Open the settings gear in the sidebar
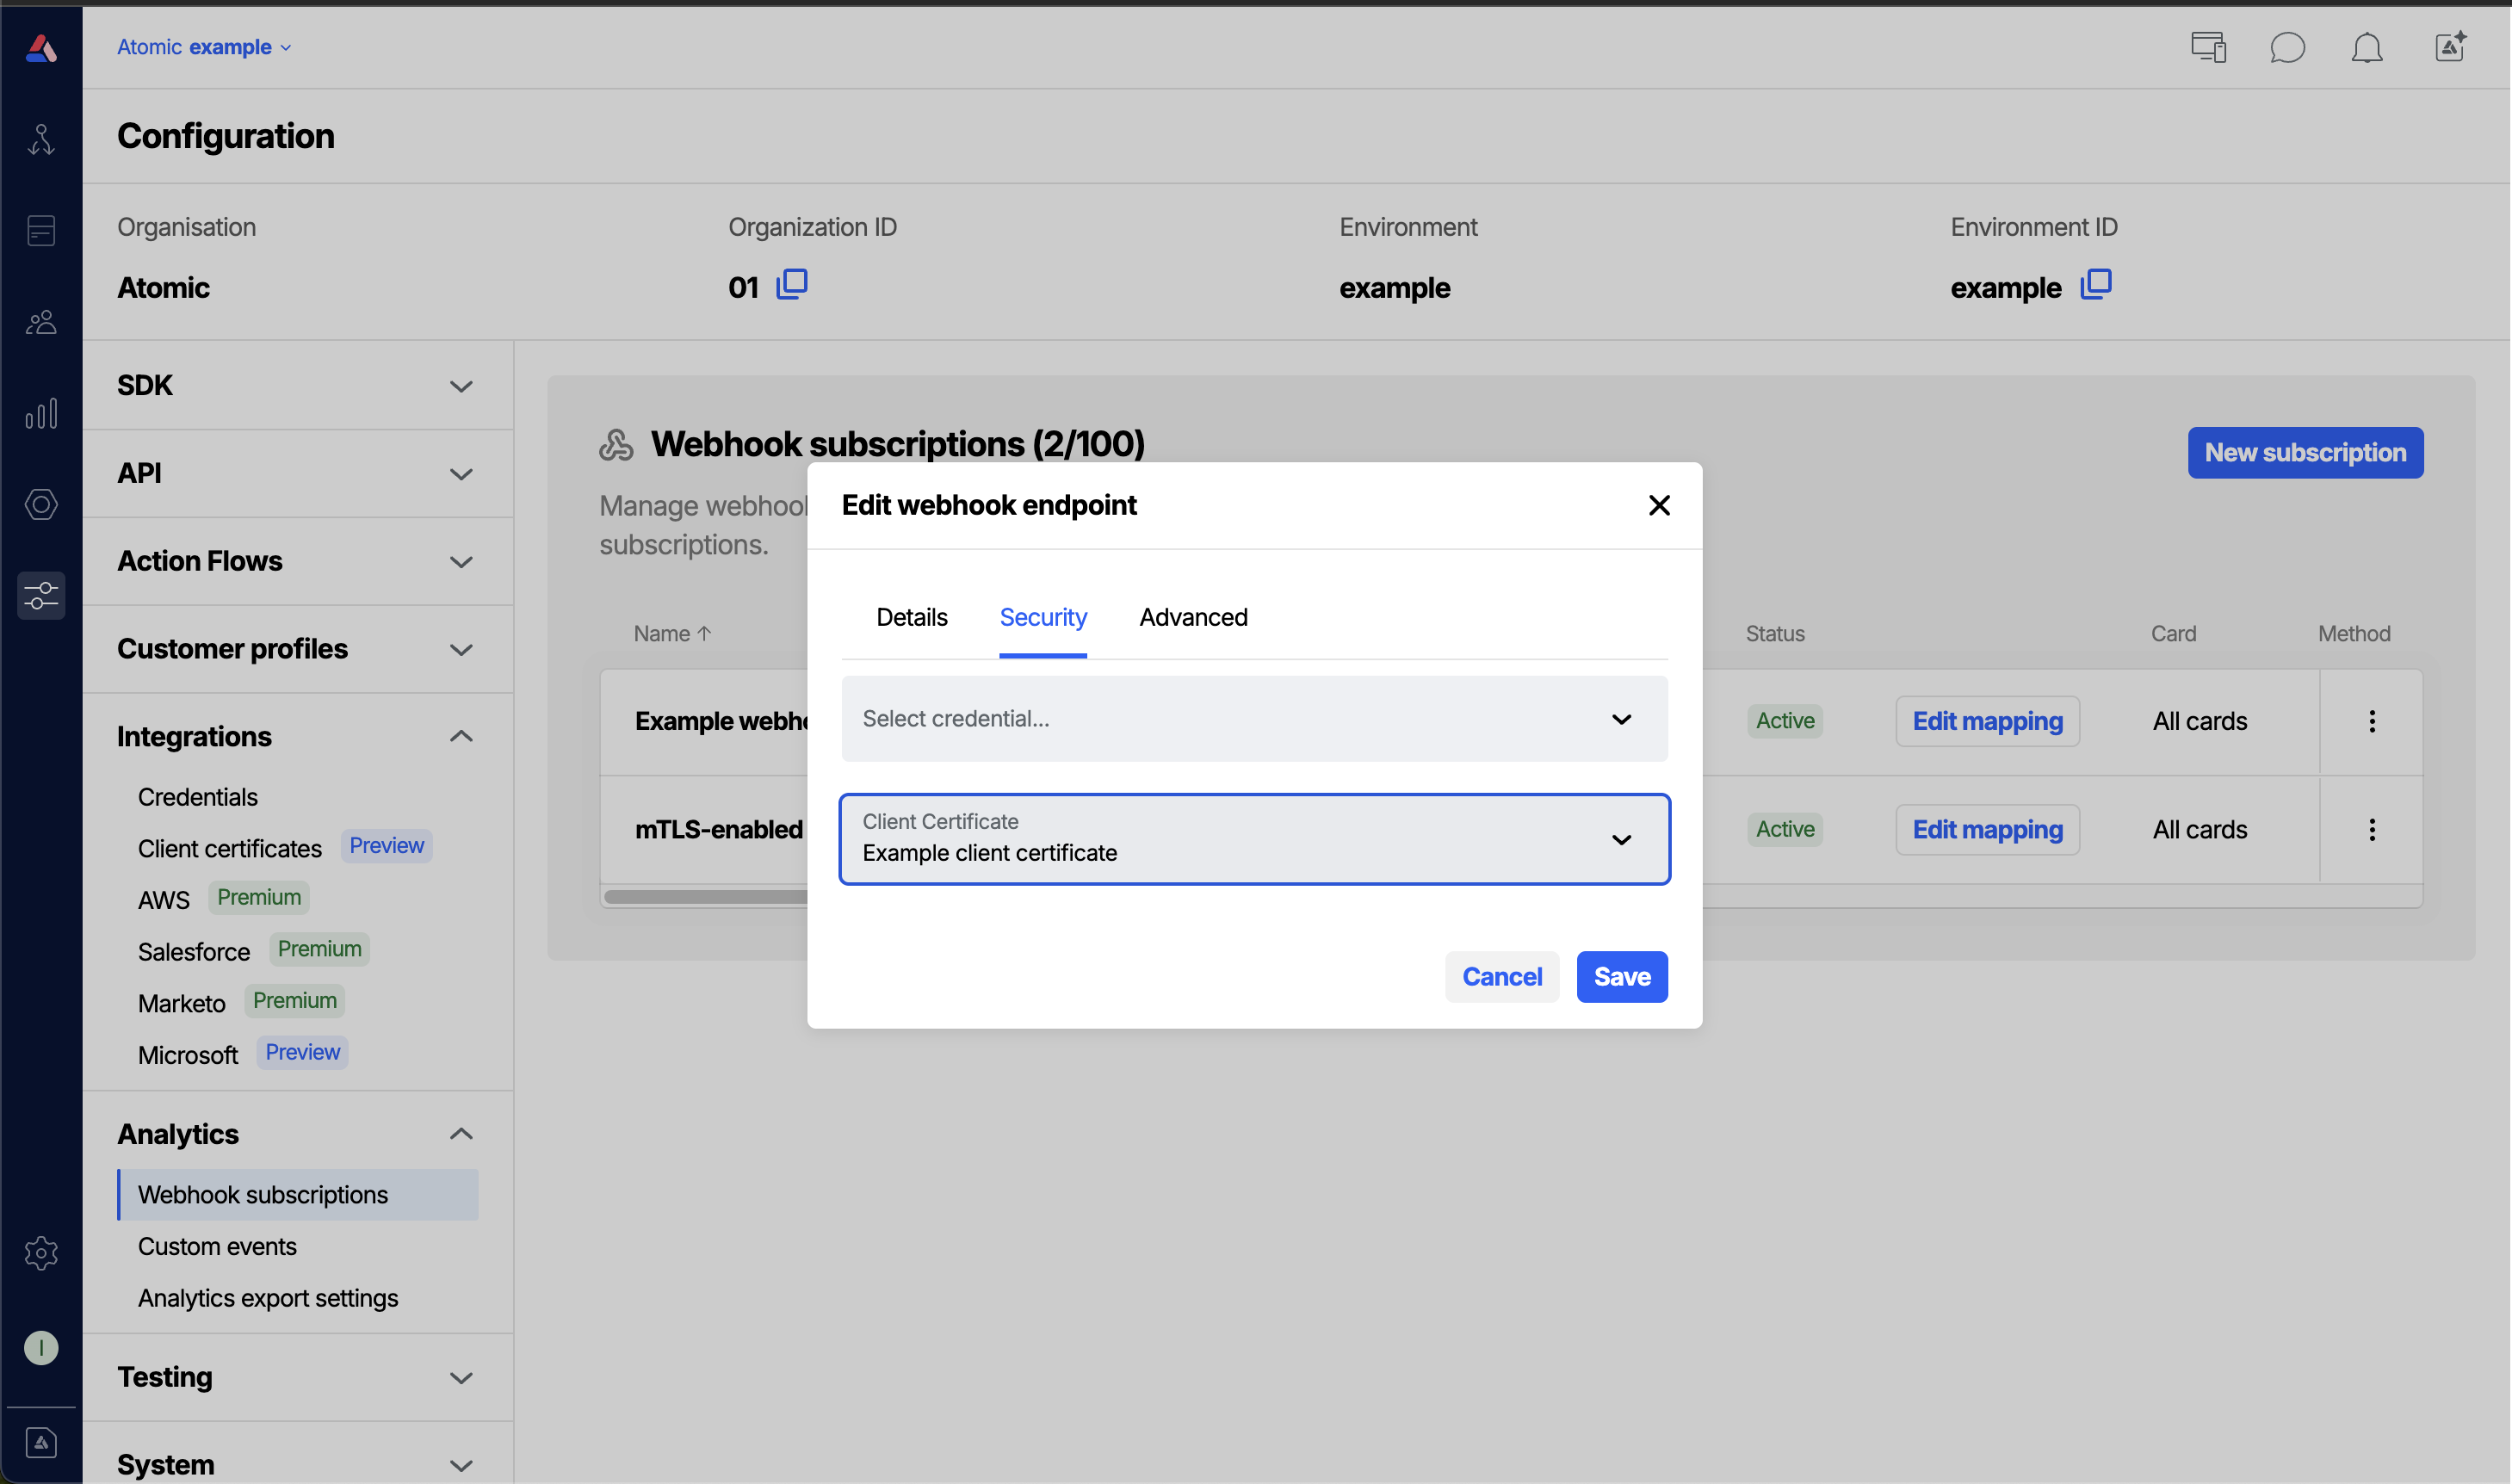The height and width of the screenshot is (1484, 2512). pos(40,1253)
